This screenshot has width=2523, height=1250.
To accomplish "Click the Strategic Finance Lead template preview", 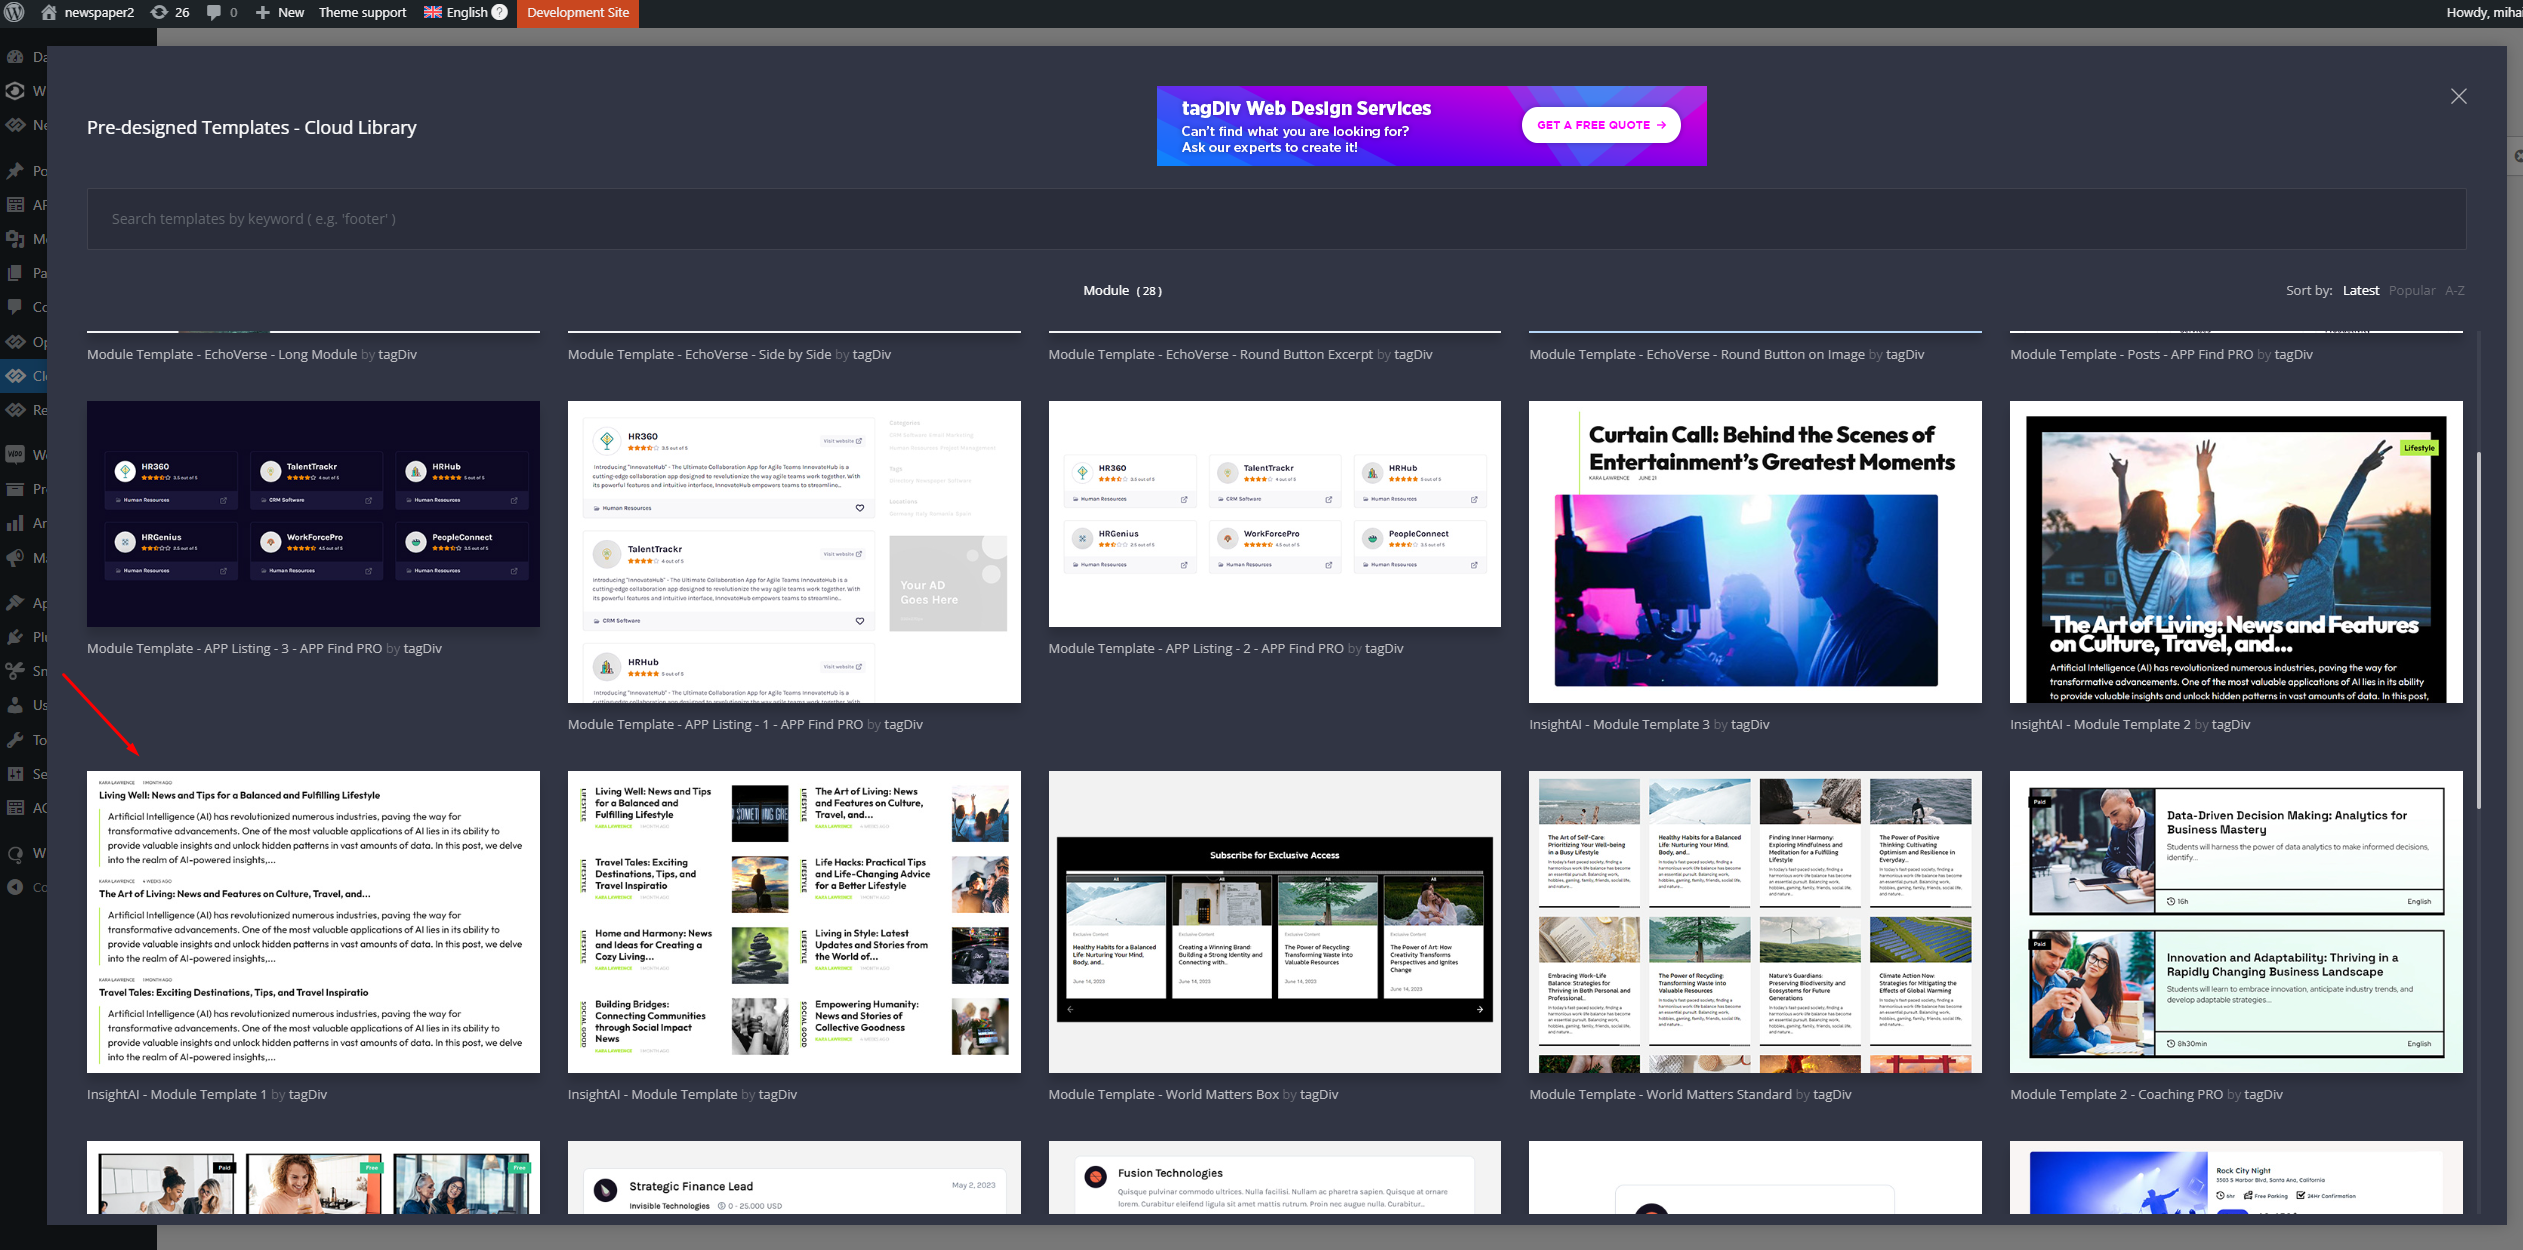I will pyautogui.click(x=794, y=1178).
